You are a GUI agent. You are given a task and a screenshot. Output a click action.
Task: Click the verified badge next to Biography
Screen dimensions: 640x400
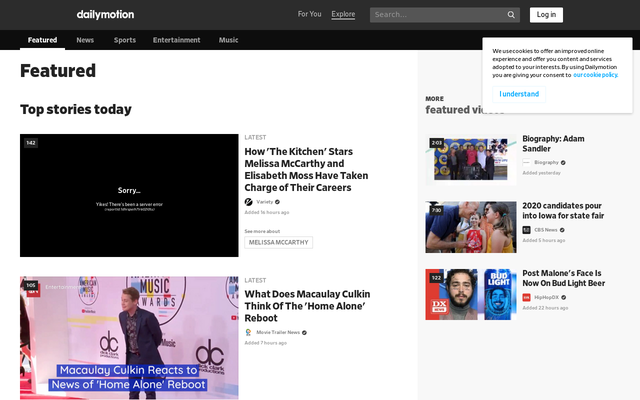coord(563,162)
